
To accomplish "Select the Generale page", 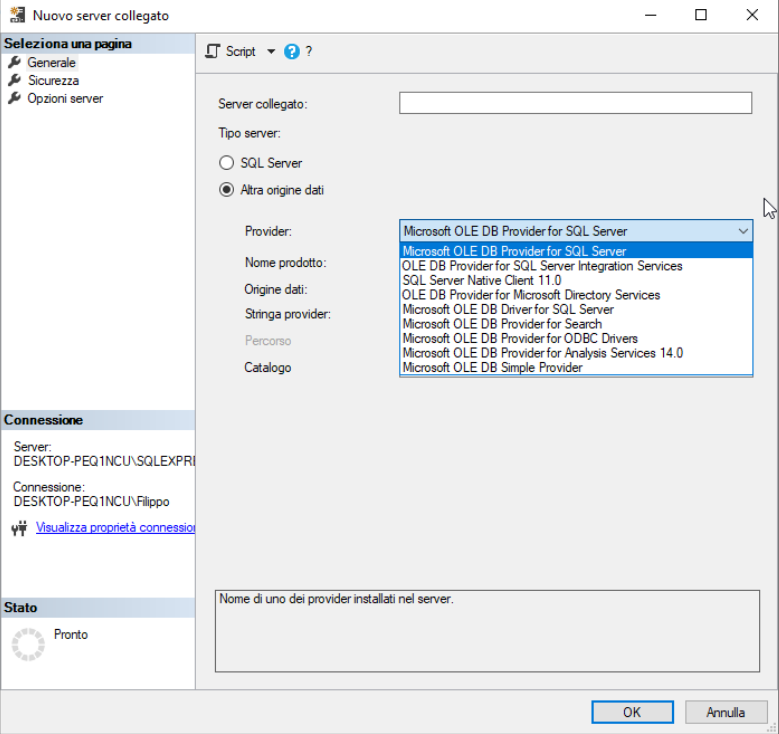I will coord(52,63).
